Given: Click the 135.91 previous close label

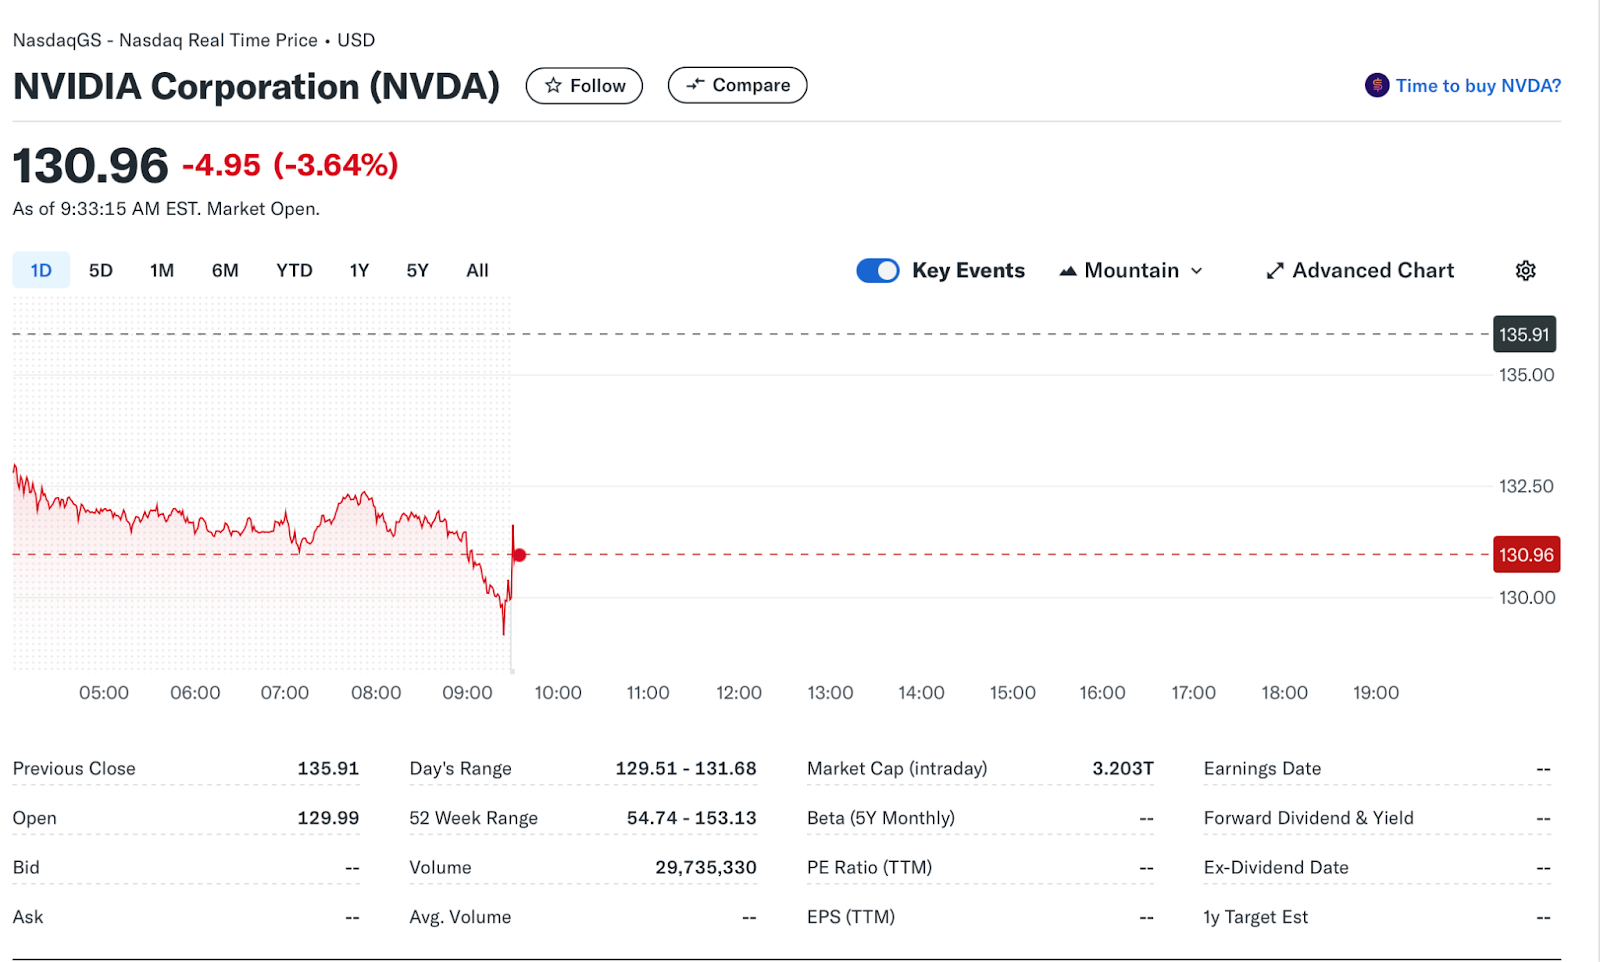Looking at the screenshot, I should [1524, 334].
